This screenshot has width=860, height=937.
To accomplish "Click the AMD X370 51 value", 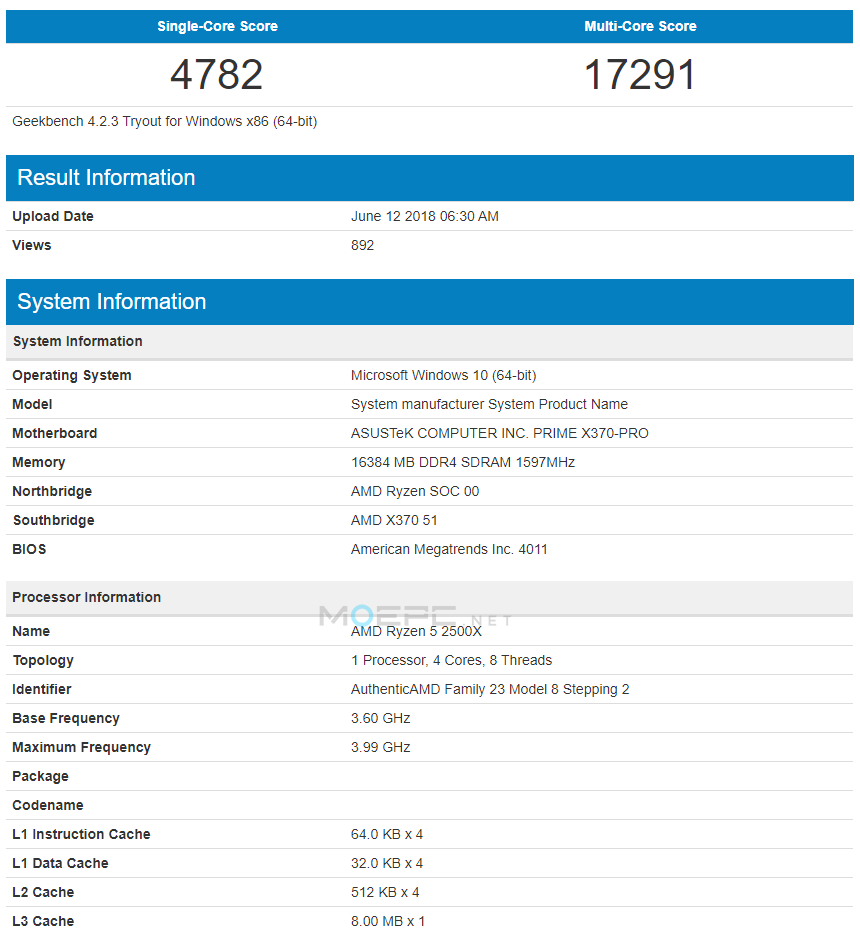I will [x=394, y=520].
